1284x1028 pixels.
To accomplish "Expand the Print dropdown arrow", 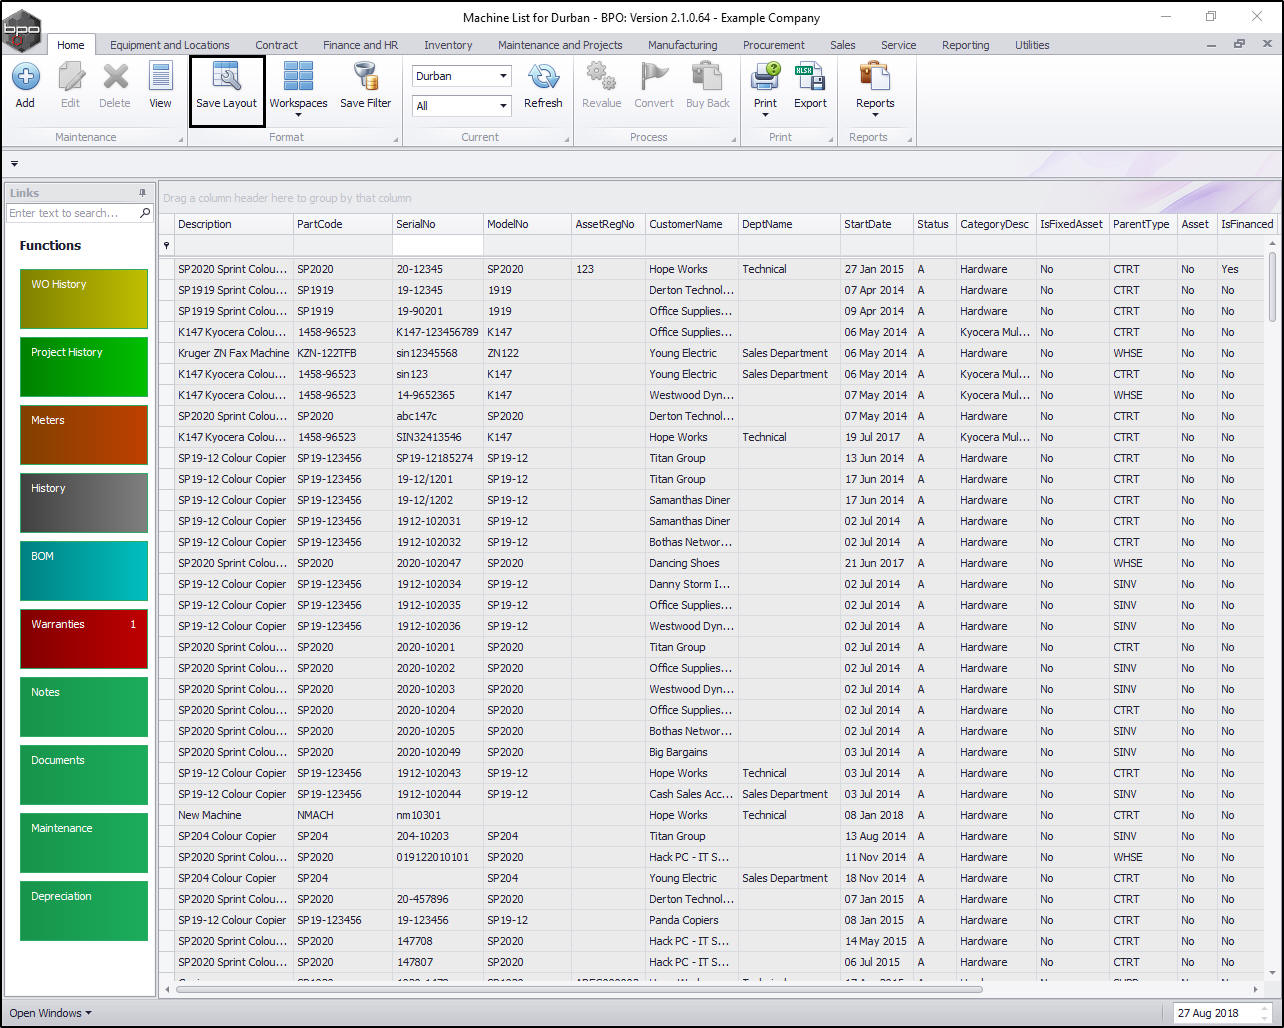I will coord(765,115).
